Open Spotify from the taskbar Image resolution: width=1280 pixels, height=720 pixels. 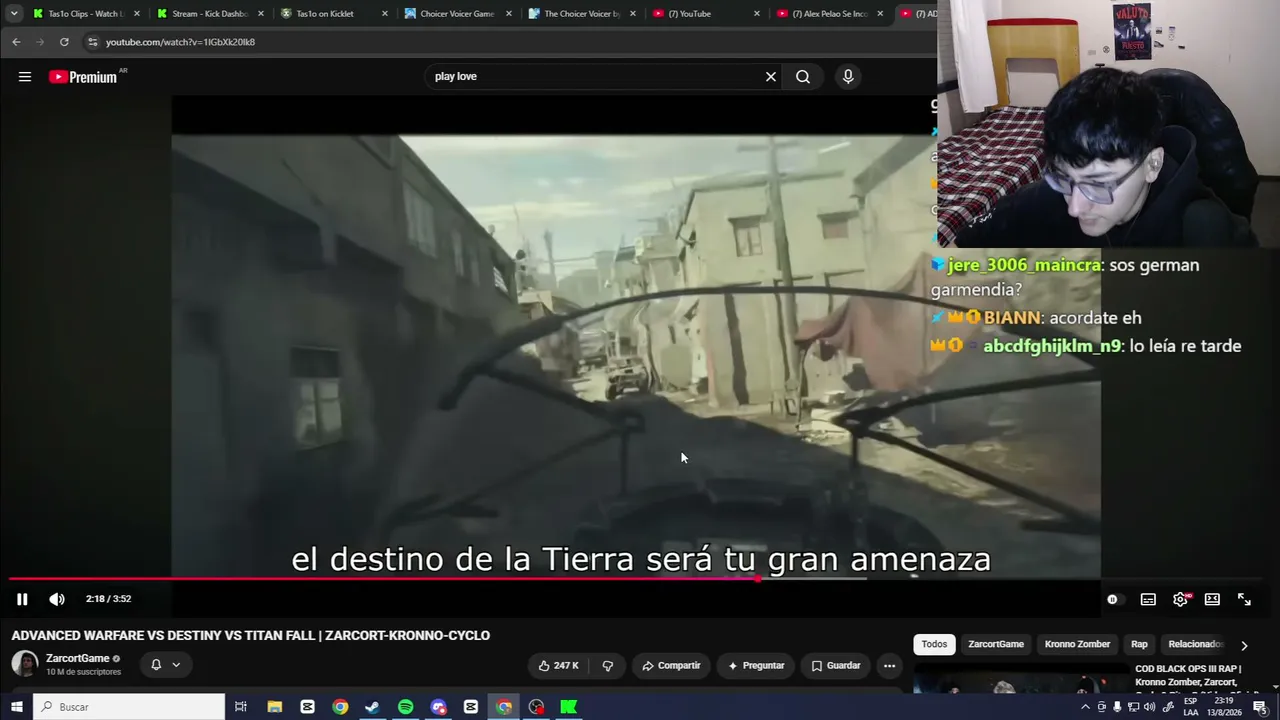click(x=405, y=707)
